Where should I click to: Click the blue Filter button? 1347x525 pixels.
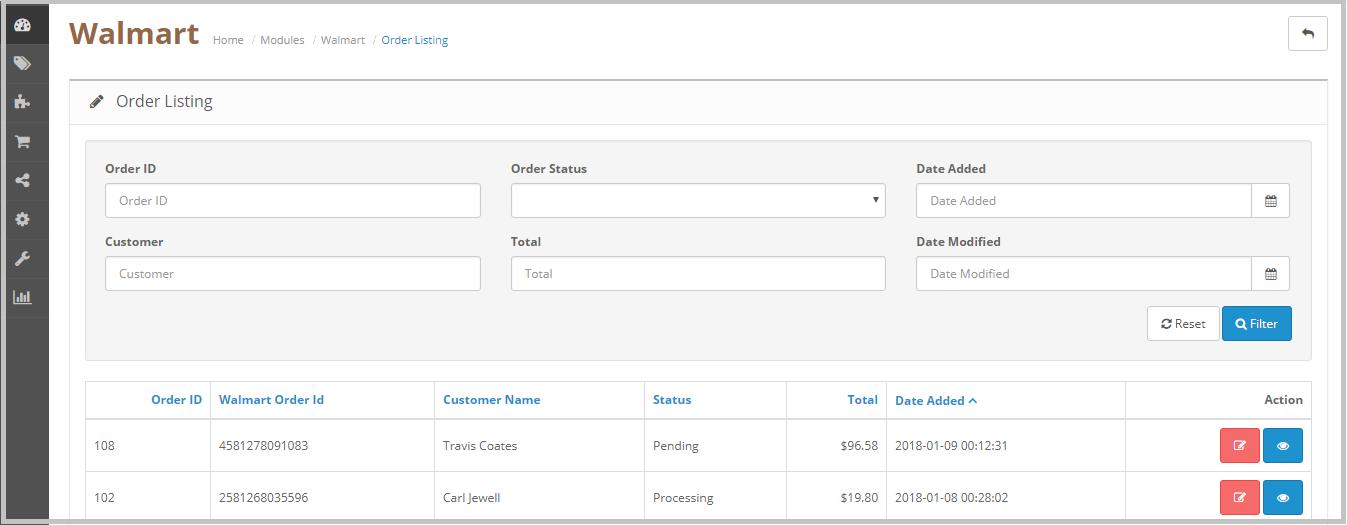(x=1257, y=323)
